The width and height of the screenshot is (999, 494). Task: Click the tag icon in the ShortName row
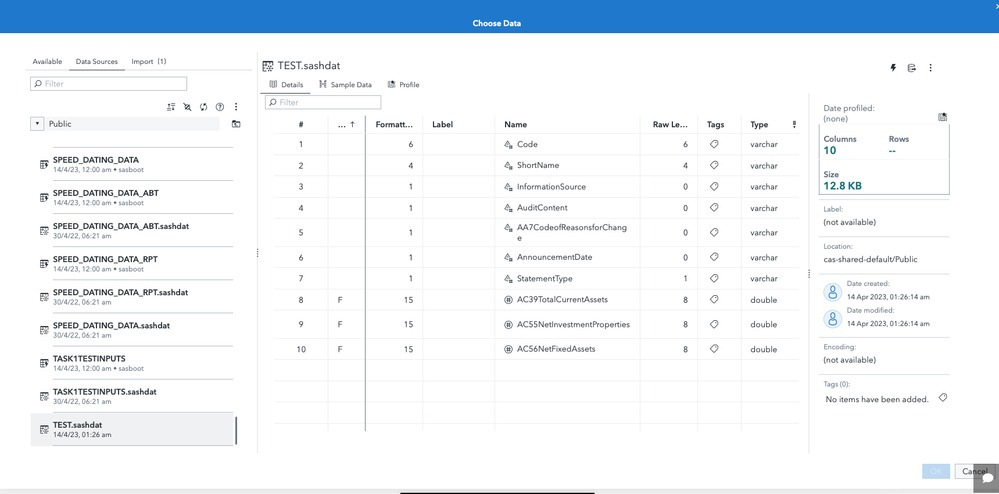[x=714, y=165]
